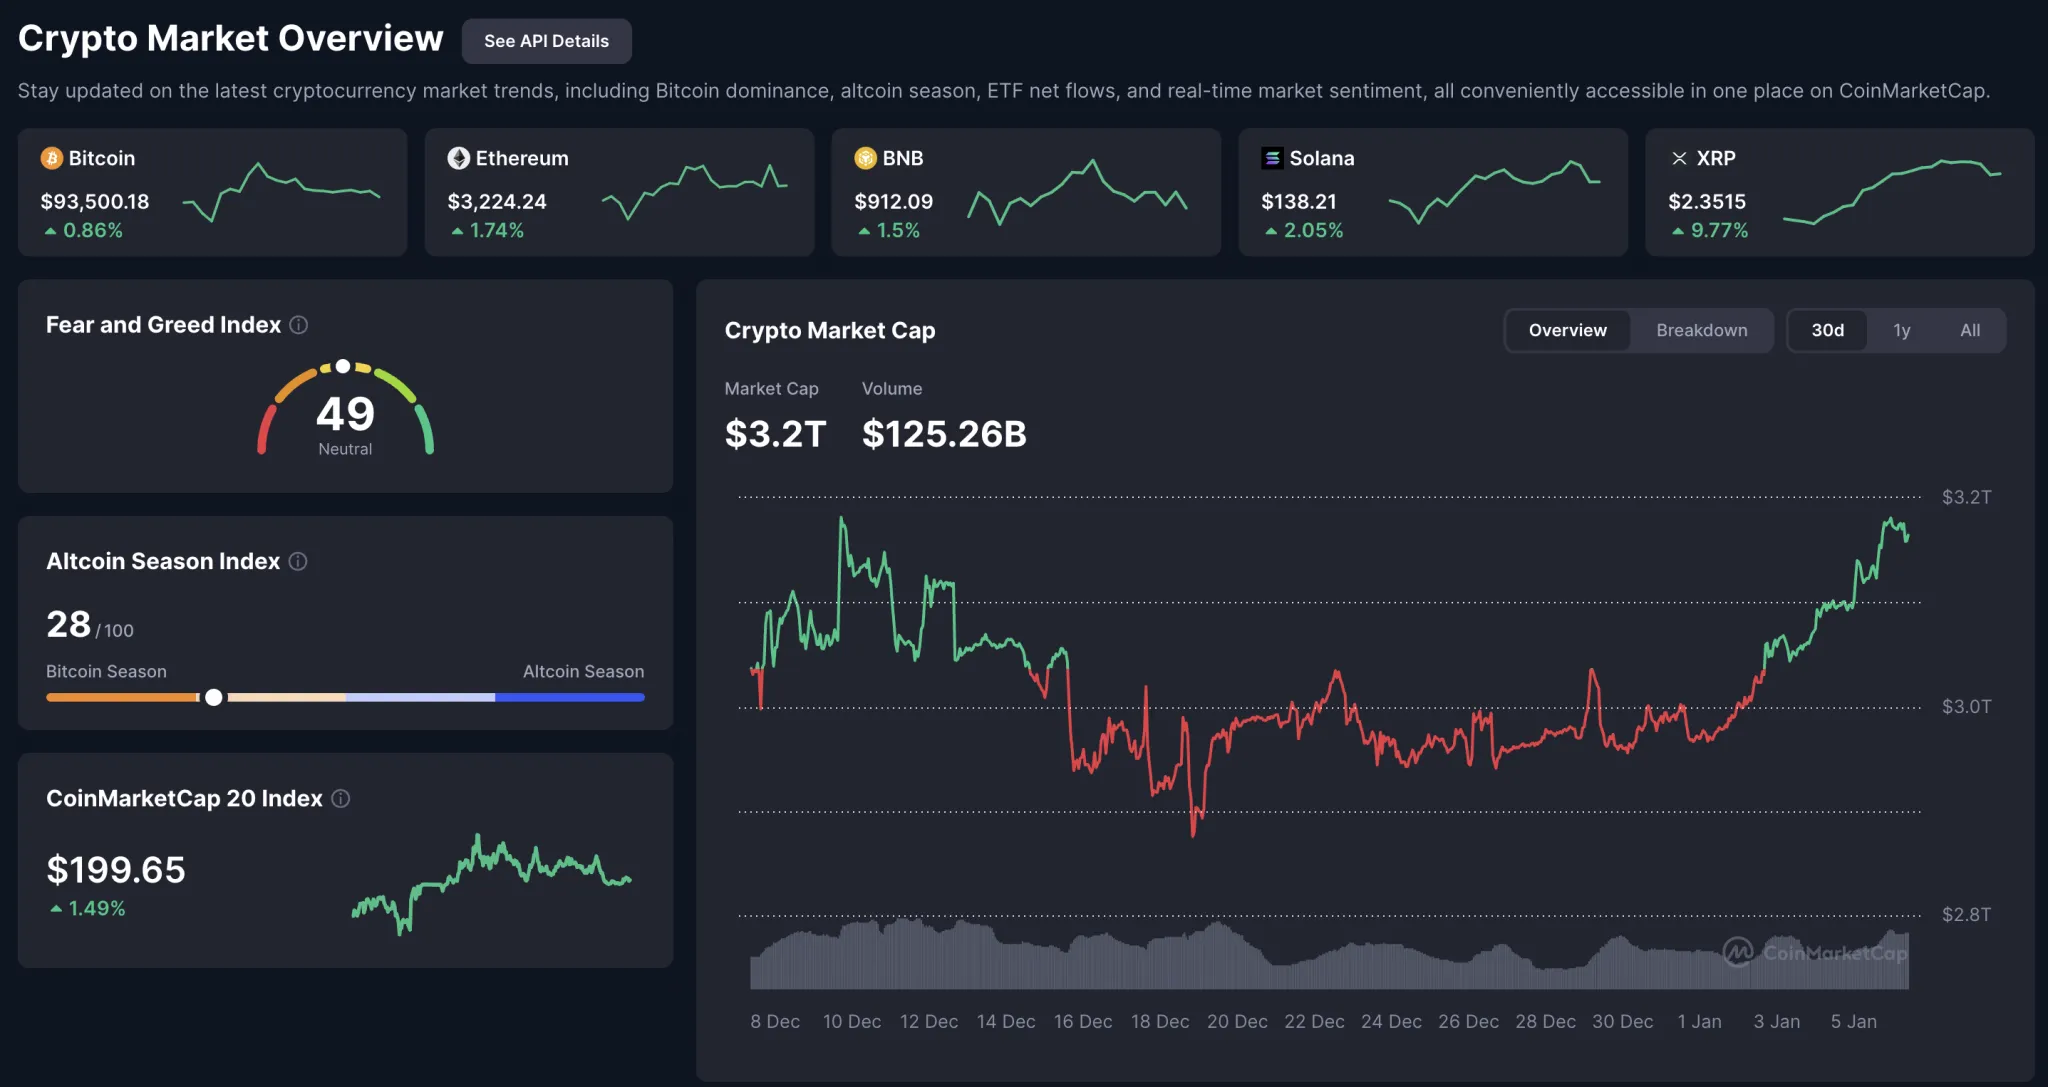This screenshot has height=1087, width=2048.
Task: Open the Altcoin Season Index info tooltip
Action: click(297, 561)
